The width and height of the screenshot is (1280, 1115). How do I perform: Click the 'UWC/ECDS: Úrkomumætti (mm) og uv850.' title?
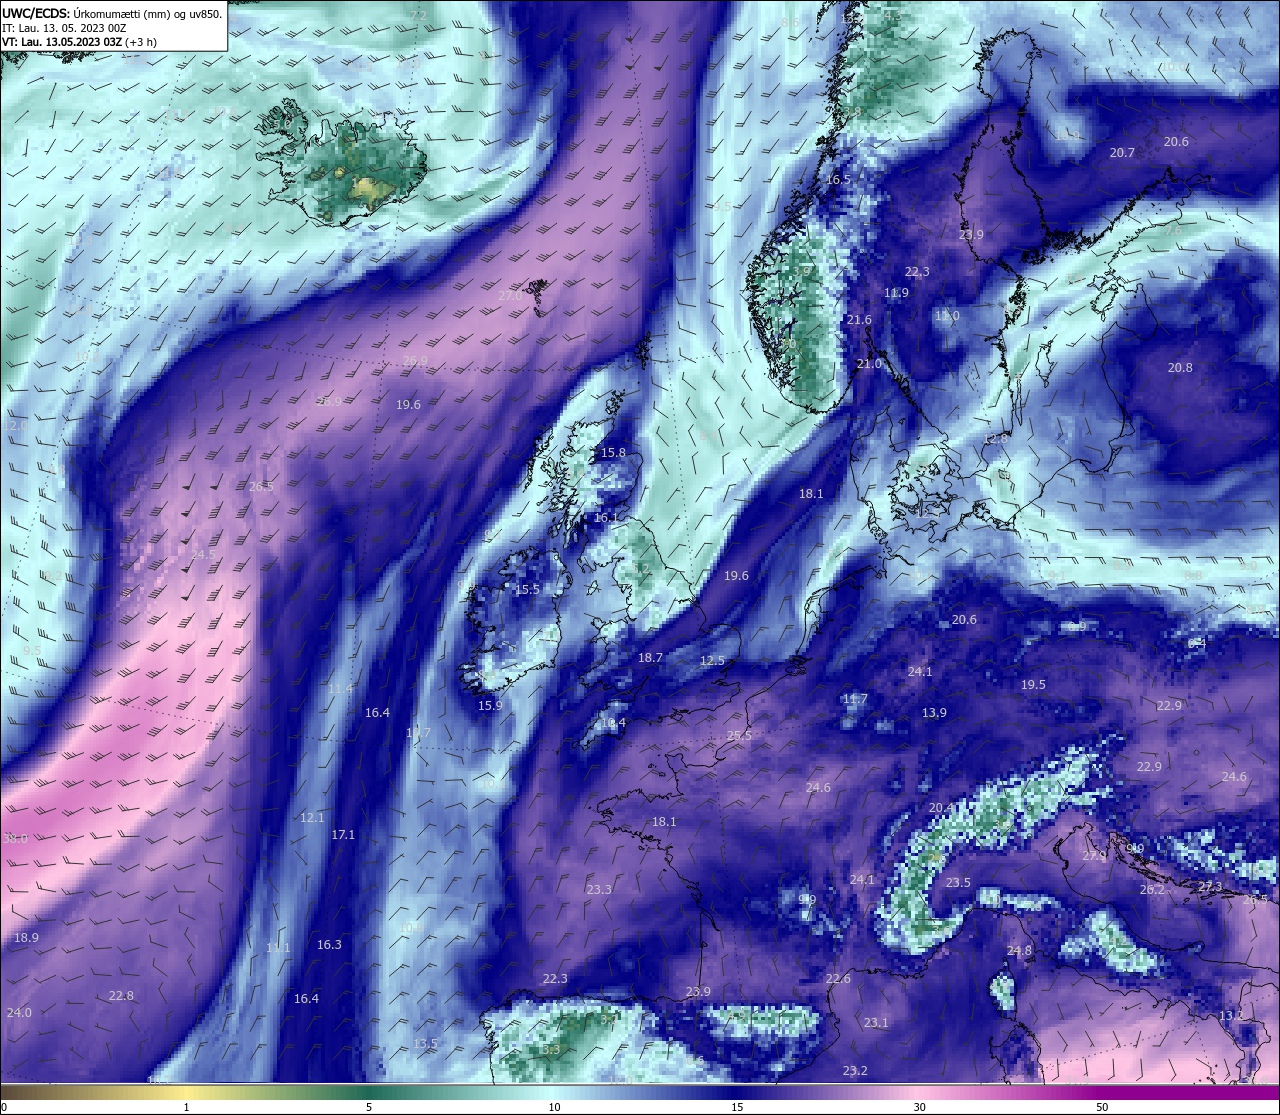112,14
